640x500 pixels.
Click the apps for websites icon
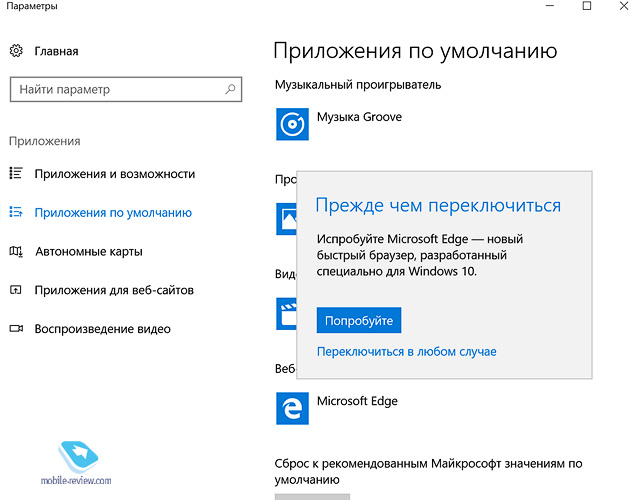16,290
